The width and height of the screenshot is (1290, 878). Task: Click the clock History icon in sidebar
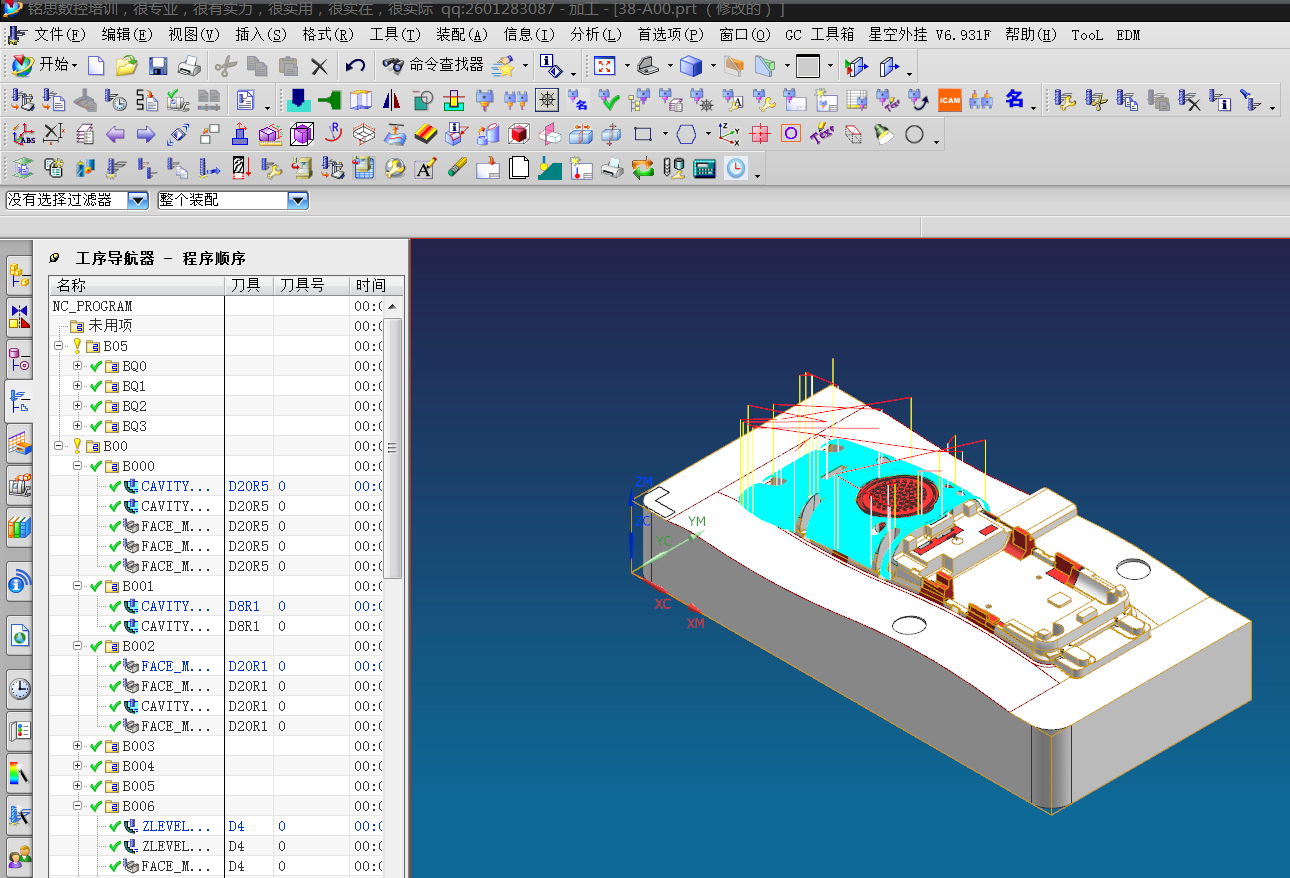(x=19, y=688)
